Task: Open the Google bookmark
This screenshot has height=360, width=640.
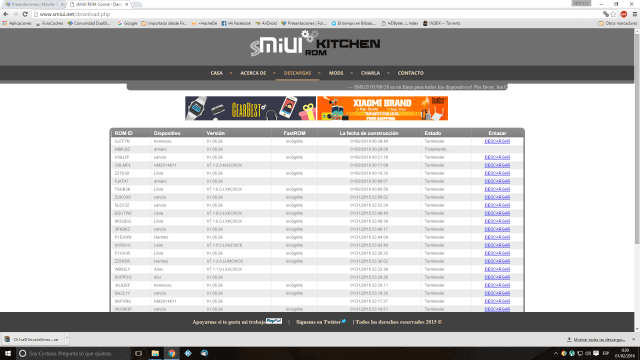Action: [x=127, y=23]
